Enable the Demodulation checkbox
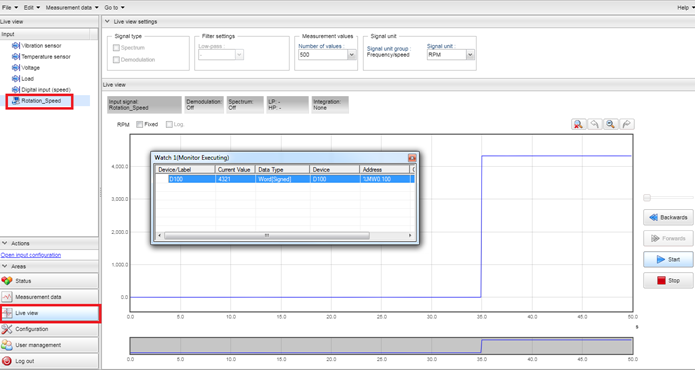This screenshot has height=370, width=695. coord(117,59)
